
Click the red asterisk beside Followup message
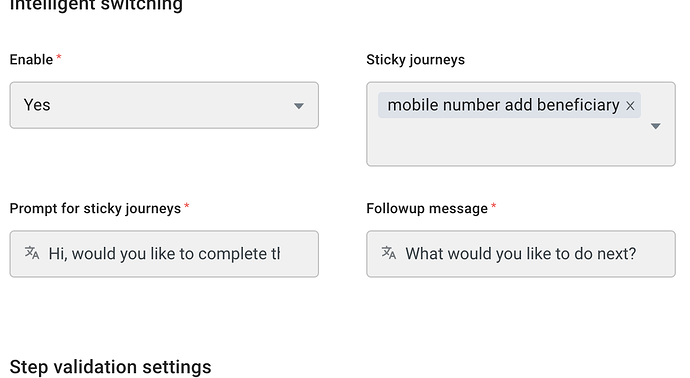(494, 206)
